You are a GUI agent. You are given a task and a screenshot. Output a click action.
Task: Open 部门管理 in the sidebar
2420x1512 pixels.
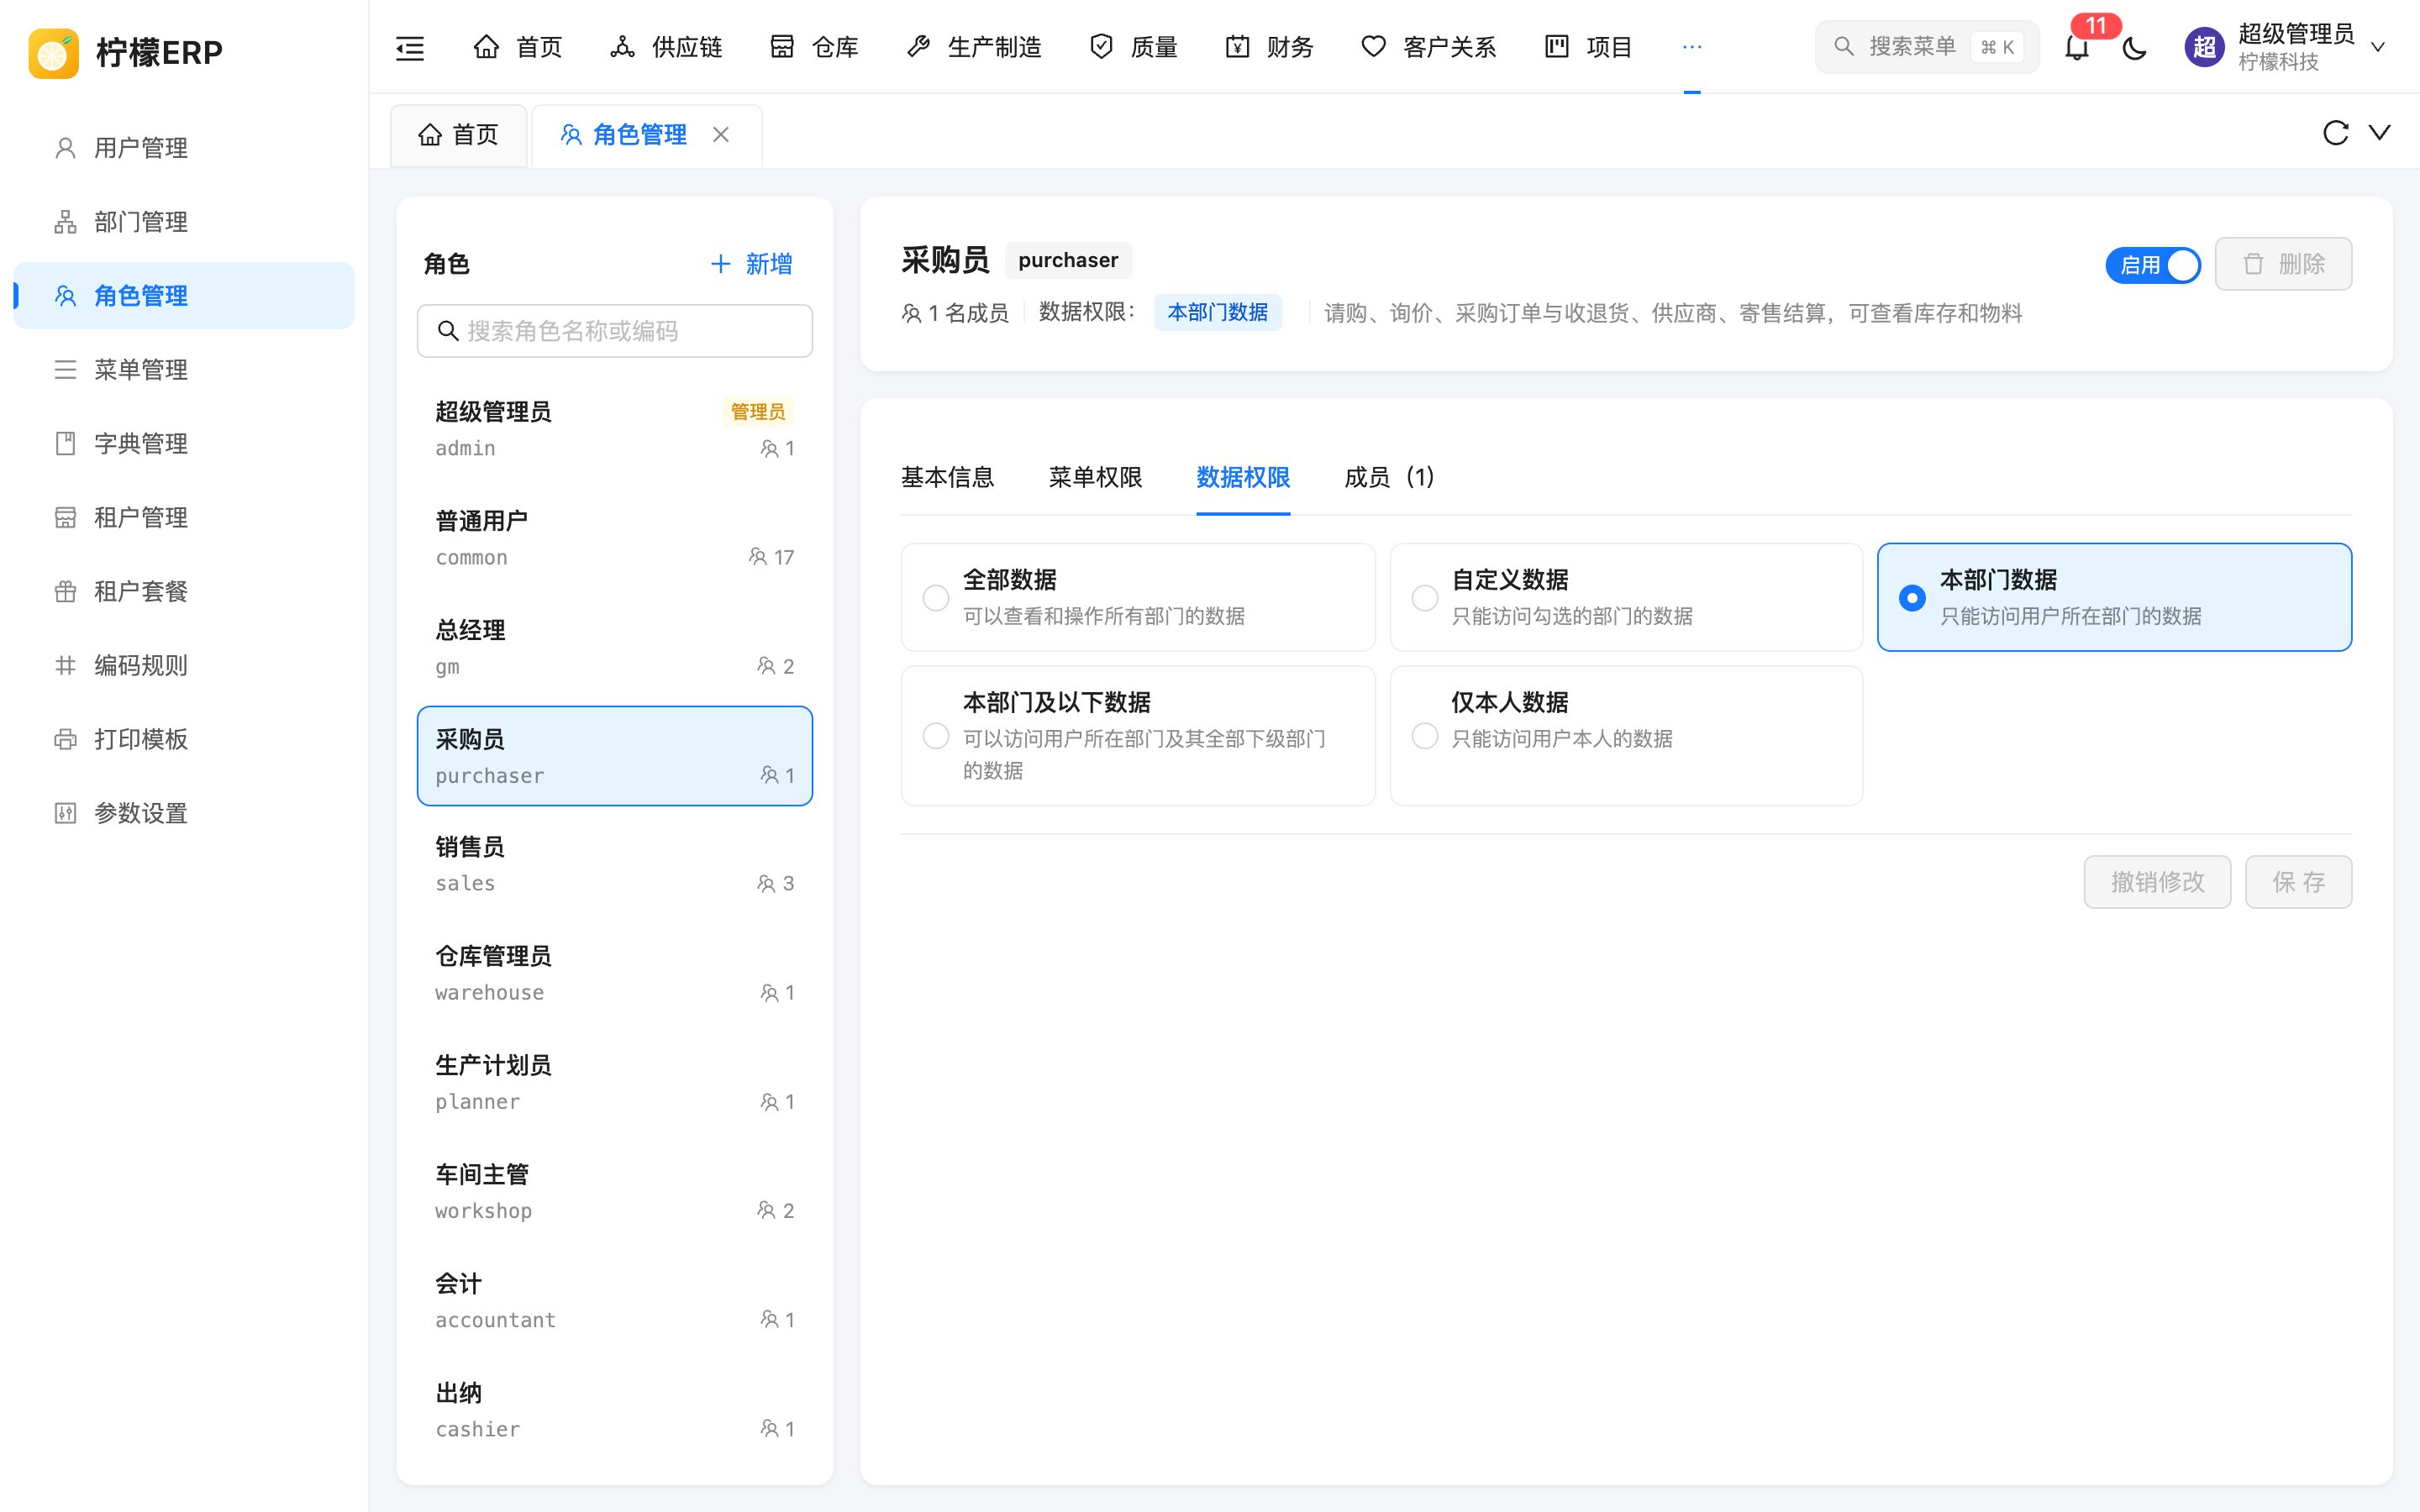pyautogui.click(x=184, y=222)
